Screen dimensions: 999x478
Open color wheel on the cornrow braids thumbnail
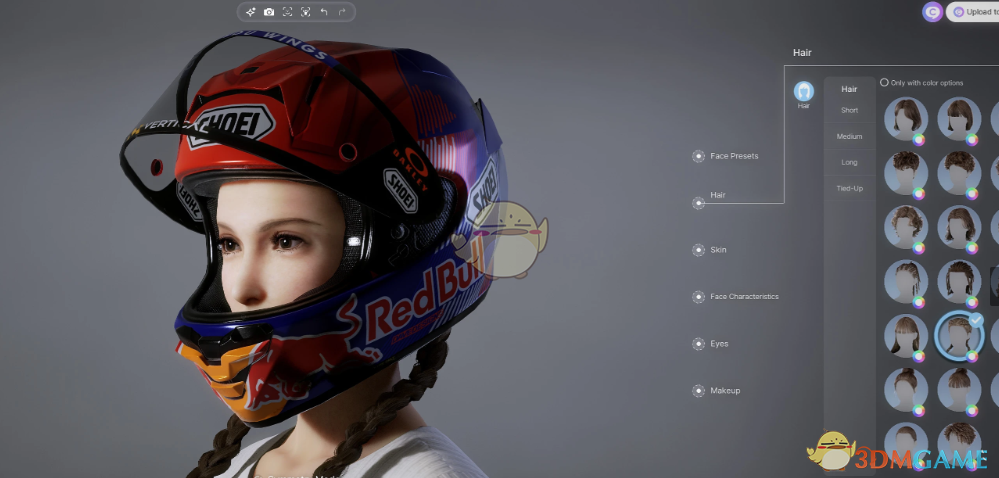[919, 301]
